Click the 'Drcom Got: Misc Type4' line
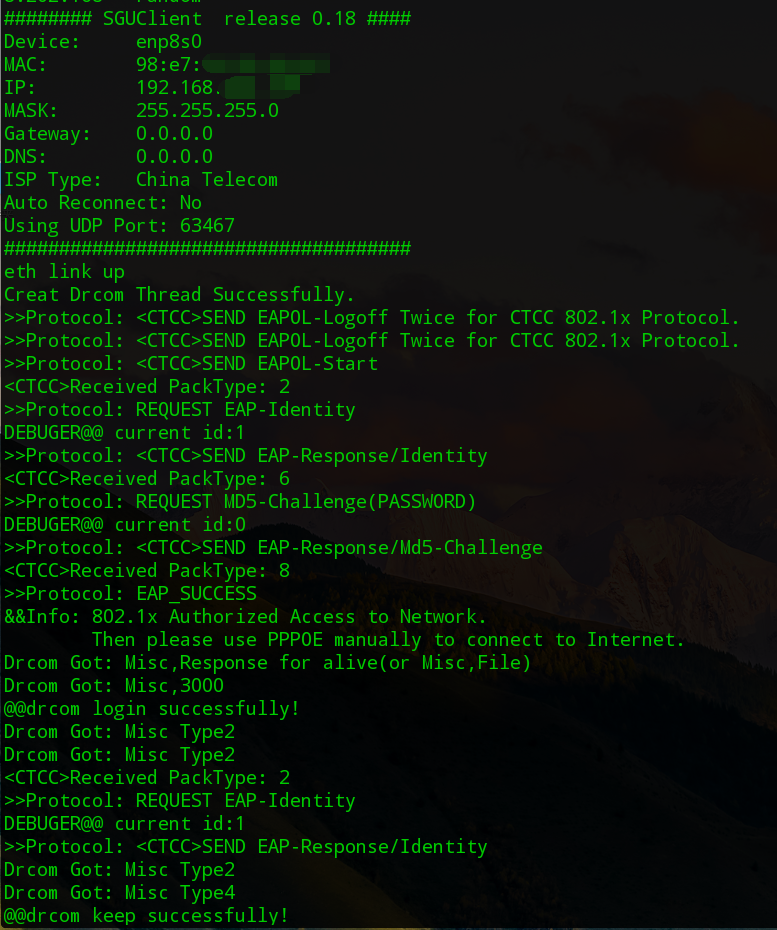The height and width of the screenshot is (930, 777). click(x=119, y=893)
